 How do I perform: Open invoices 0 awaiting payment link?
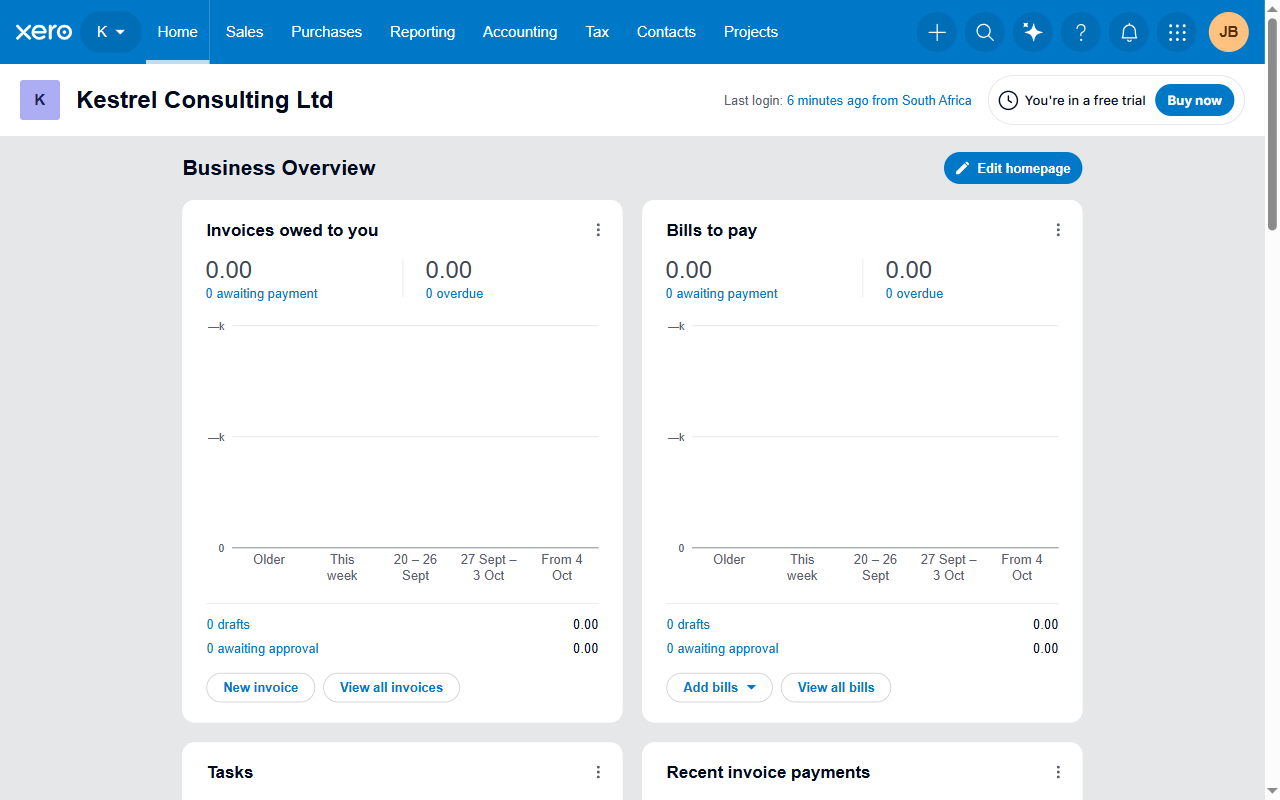click(262, 294)
